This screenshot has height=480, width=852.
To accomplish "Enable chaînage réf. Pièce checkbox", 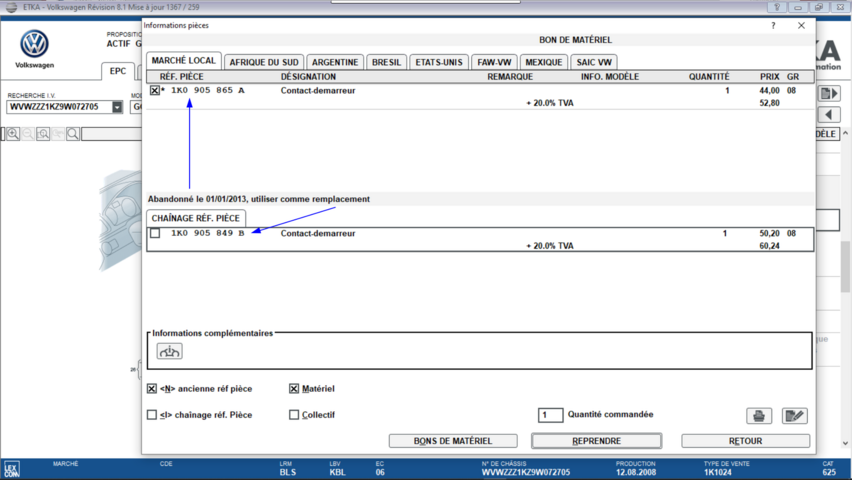I will [152, 415].
